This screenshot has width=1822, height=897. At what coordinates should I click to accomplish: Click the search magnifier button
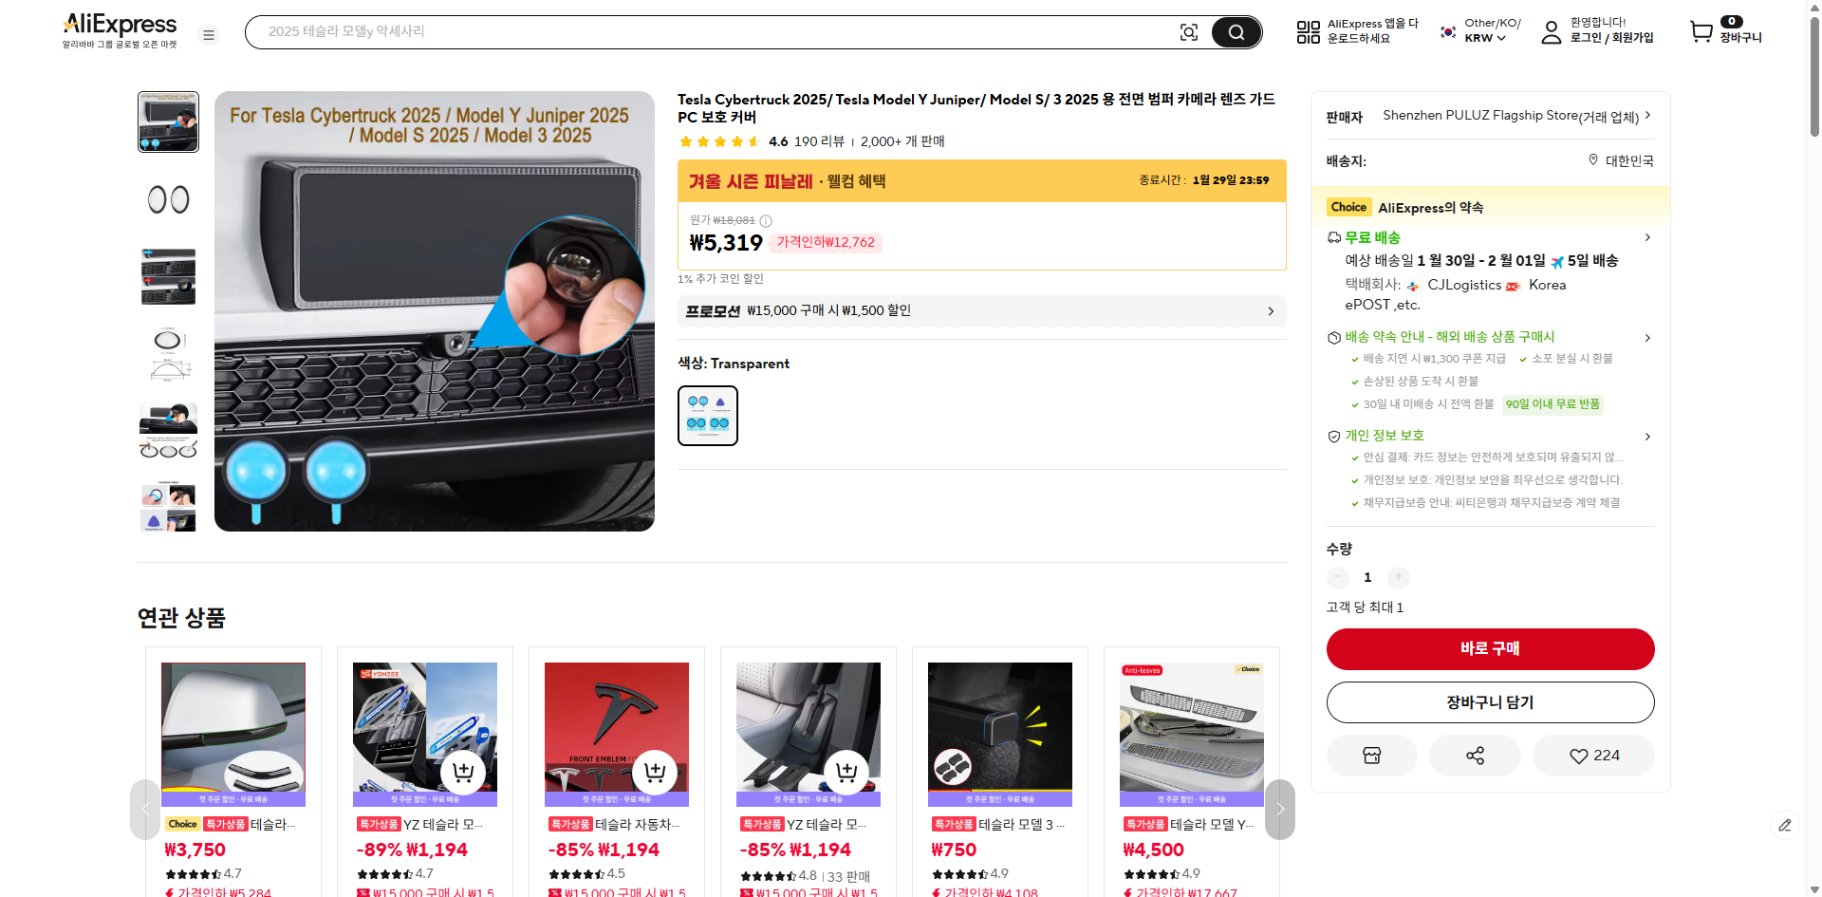point(1236,32)
